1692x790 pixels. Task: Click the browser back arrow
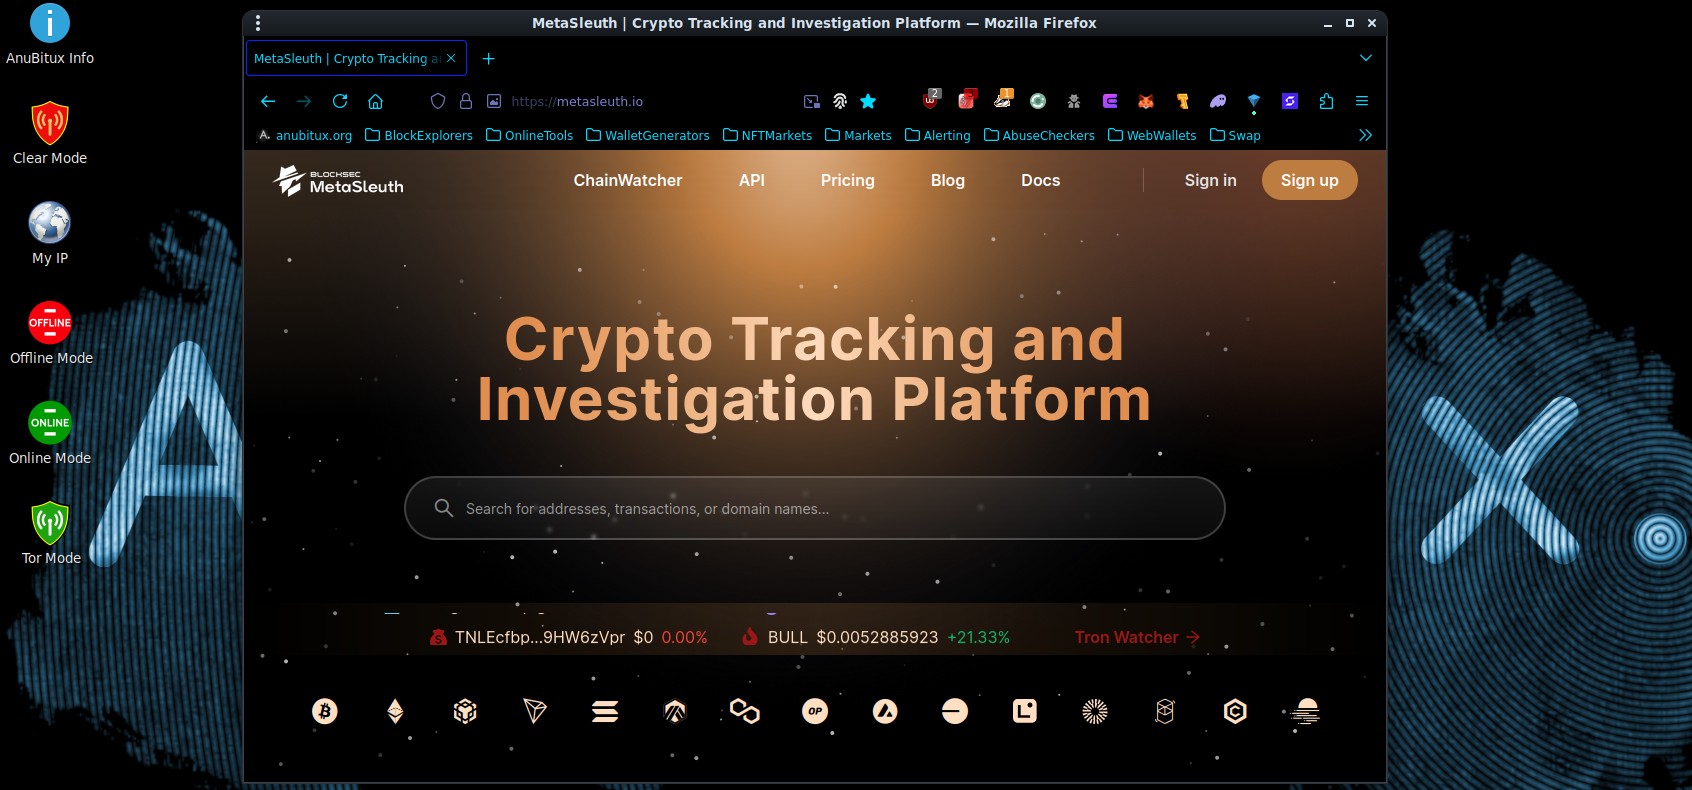(x=268, y=101)
